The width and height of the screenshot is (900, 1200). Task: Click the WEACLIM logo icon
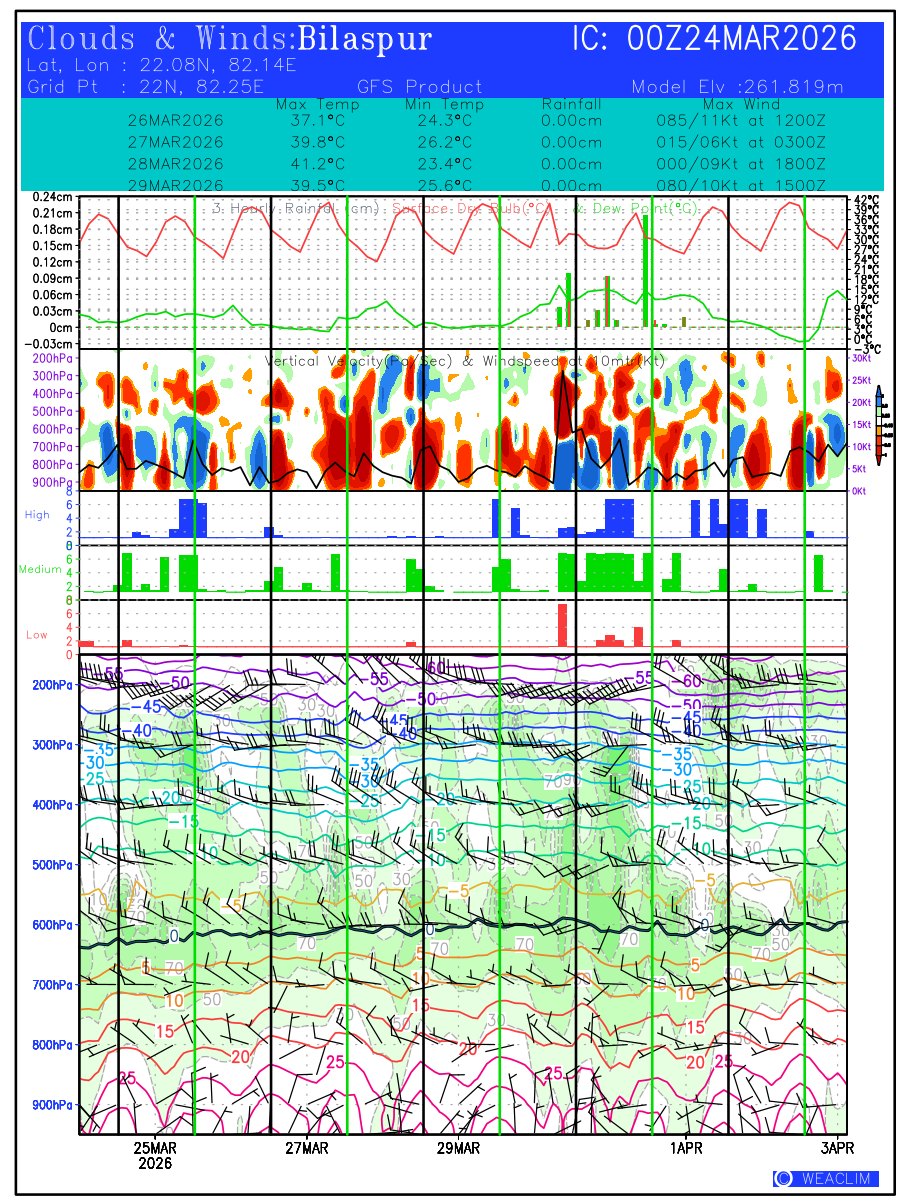(783, 1179)
